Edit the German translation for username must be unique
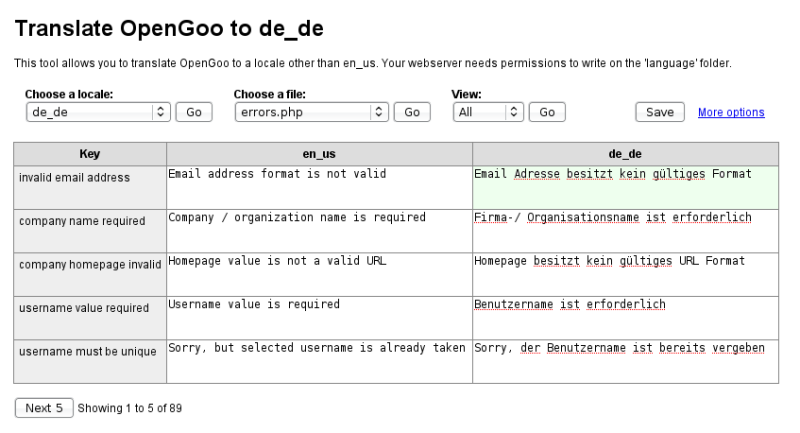 click(625, 361)
